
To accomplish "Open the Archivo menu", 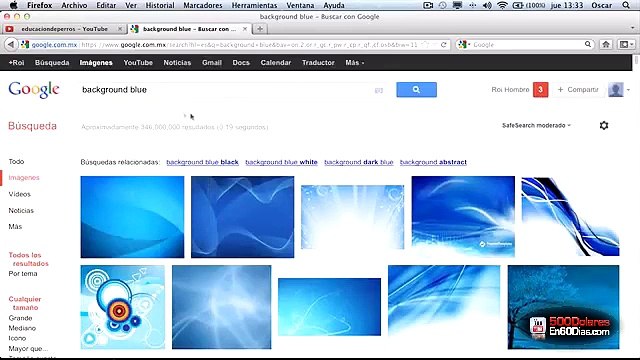I will coord(74,5).
